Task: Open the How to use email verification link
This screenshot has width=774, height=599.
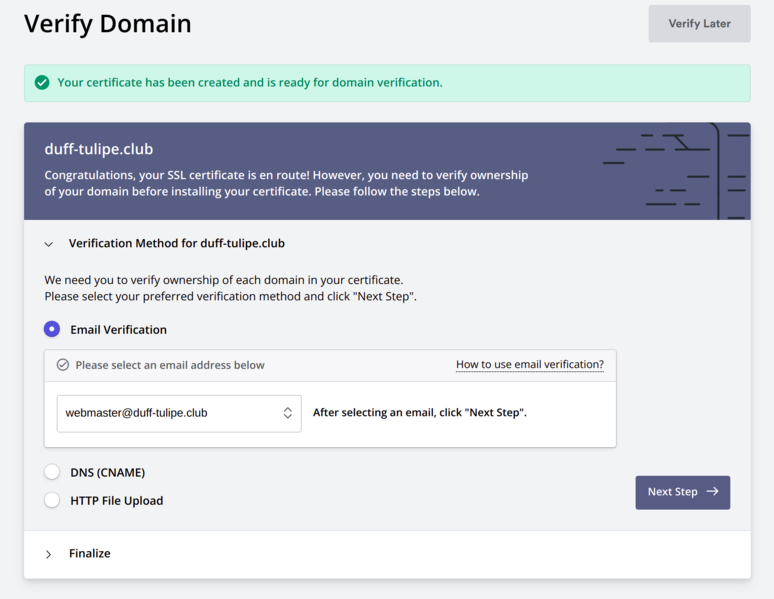Action: tap(529, 365)
